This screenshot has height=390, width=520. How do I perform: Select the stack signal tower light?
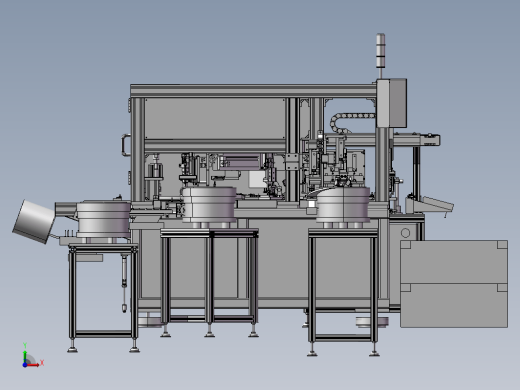coord(381,51)
